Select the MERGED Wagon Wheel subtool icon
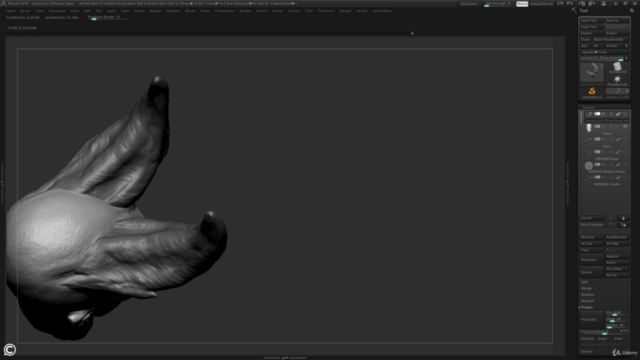The height and width of the screenshot is (360, 640). 589,166
